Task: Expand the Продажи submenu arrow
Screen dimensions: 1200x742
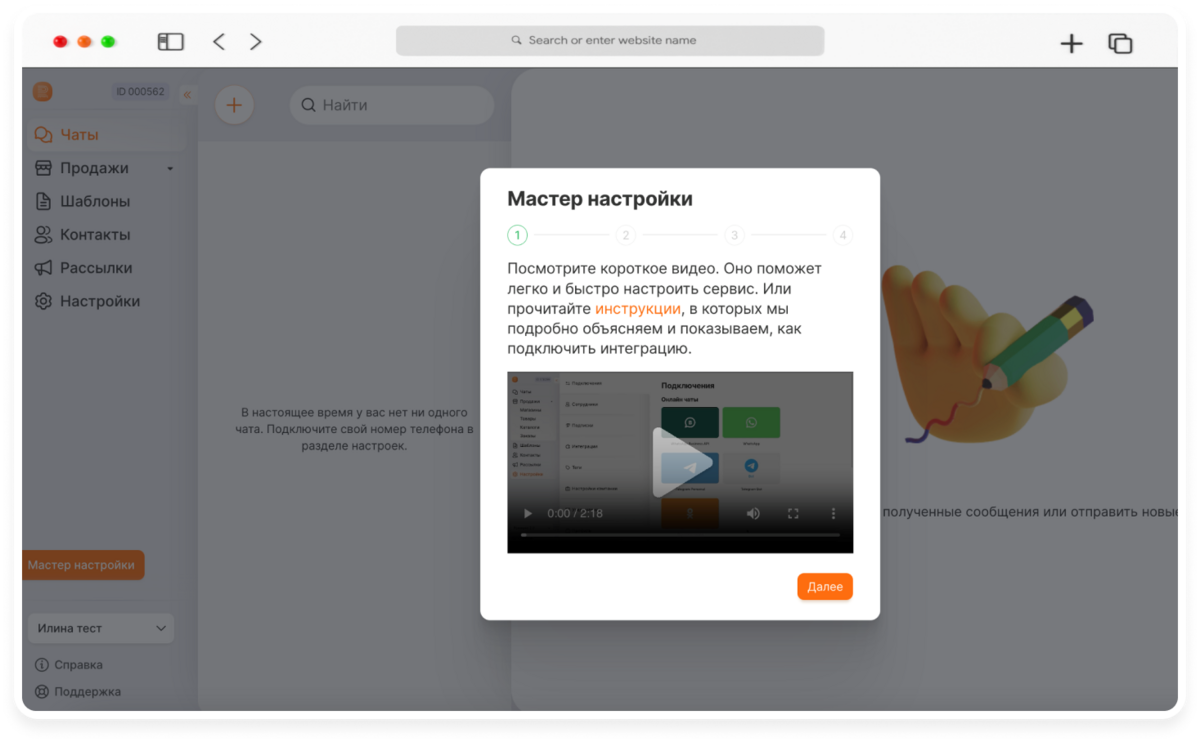Action: tap(170, 169)
